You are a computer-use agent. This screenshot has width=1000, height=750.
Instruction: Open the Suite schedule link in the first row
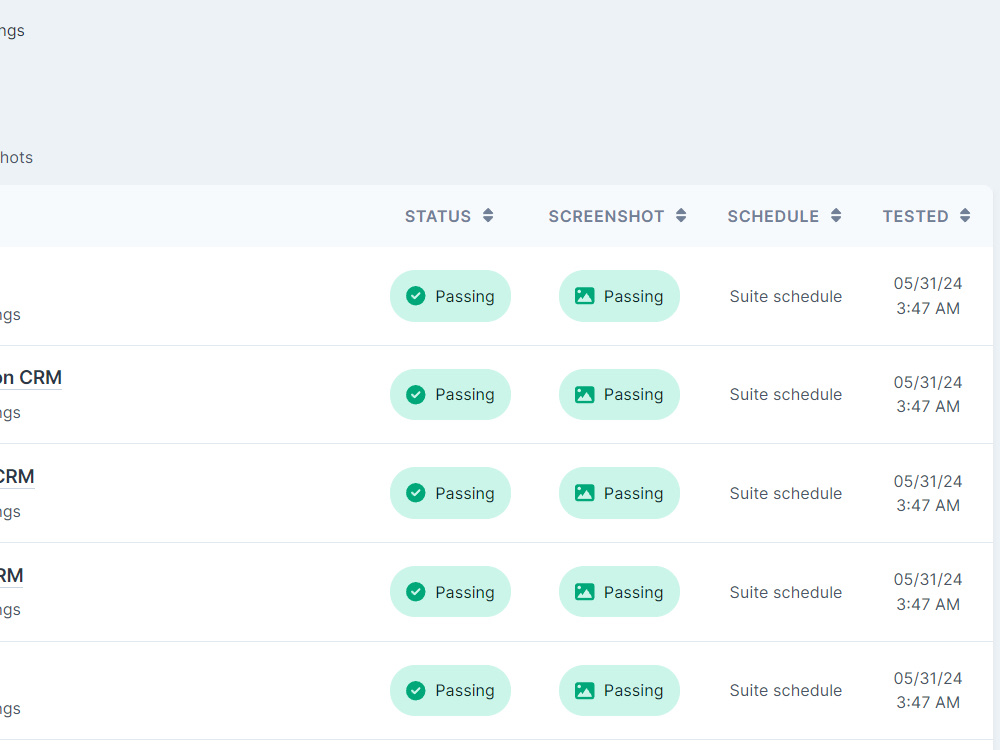(x=786, y=296)
